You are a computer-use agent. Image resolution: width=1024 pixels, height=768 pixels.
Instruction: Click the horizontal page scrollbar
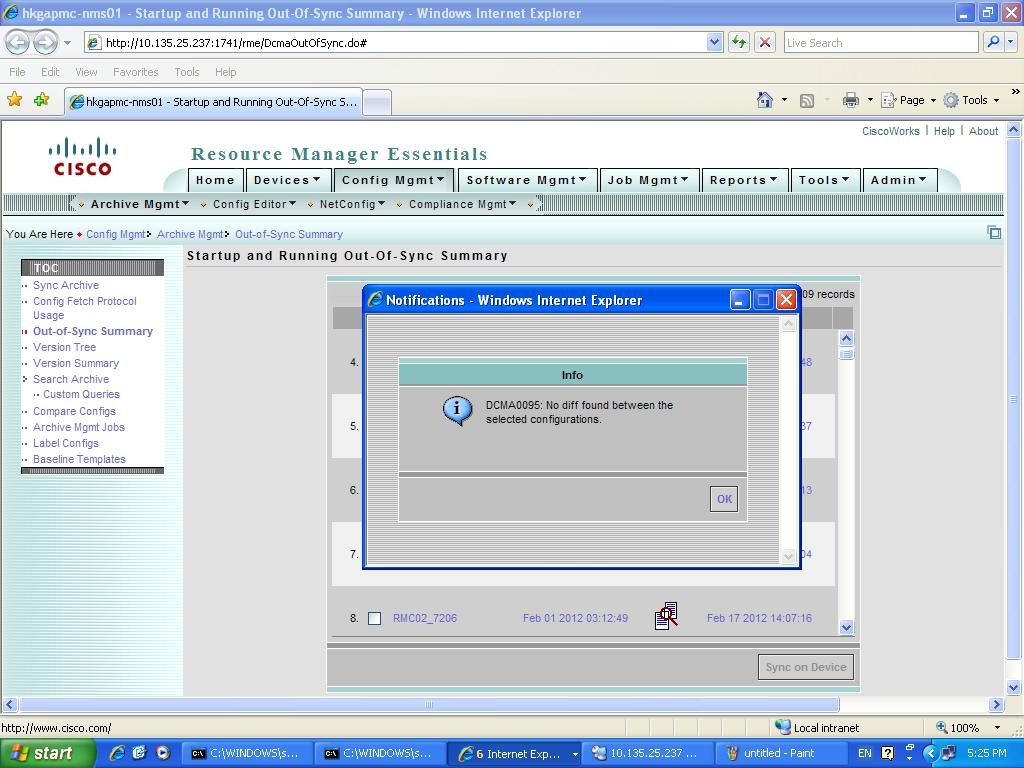click(429, 705)
